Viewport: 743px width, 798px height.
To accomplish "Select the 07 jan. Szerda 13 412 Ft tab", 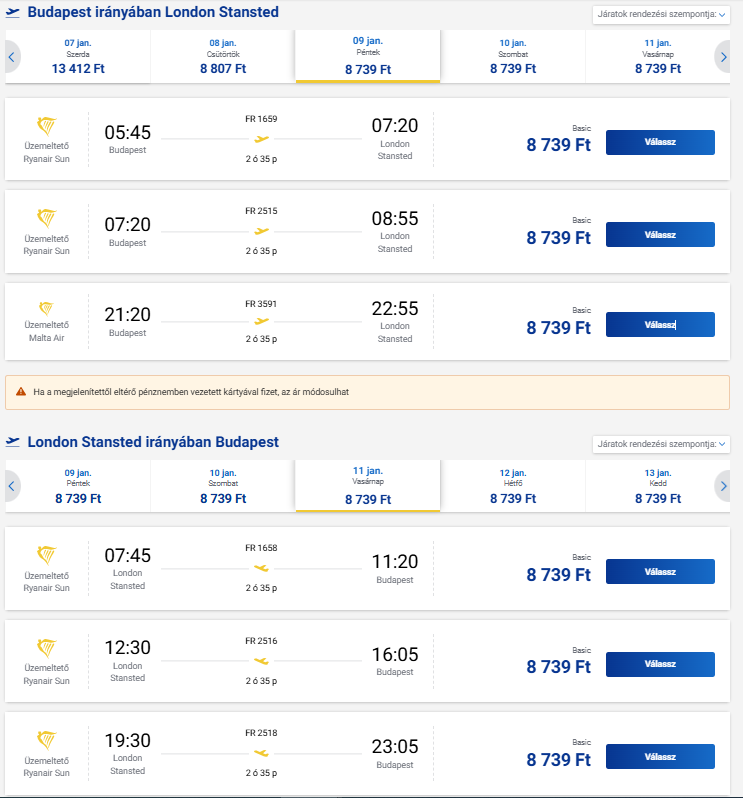I will tap(78, 57).
